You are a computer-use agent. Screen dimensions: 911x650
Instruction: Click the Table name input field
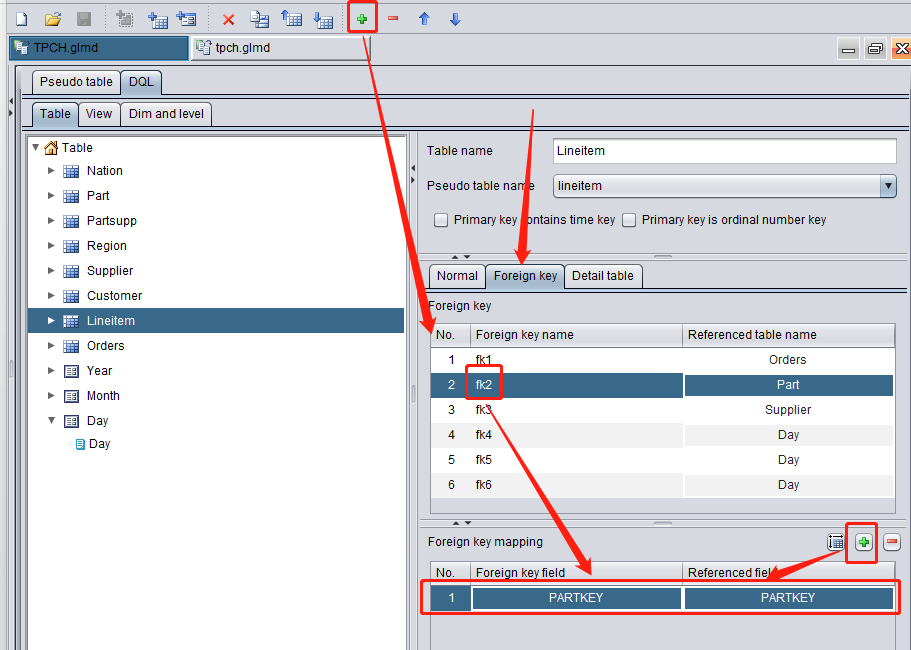(725, 151)
